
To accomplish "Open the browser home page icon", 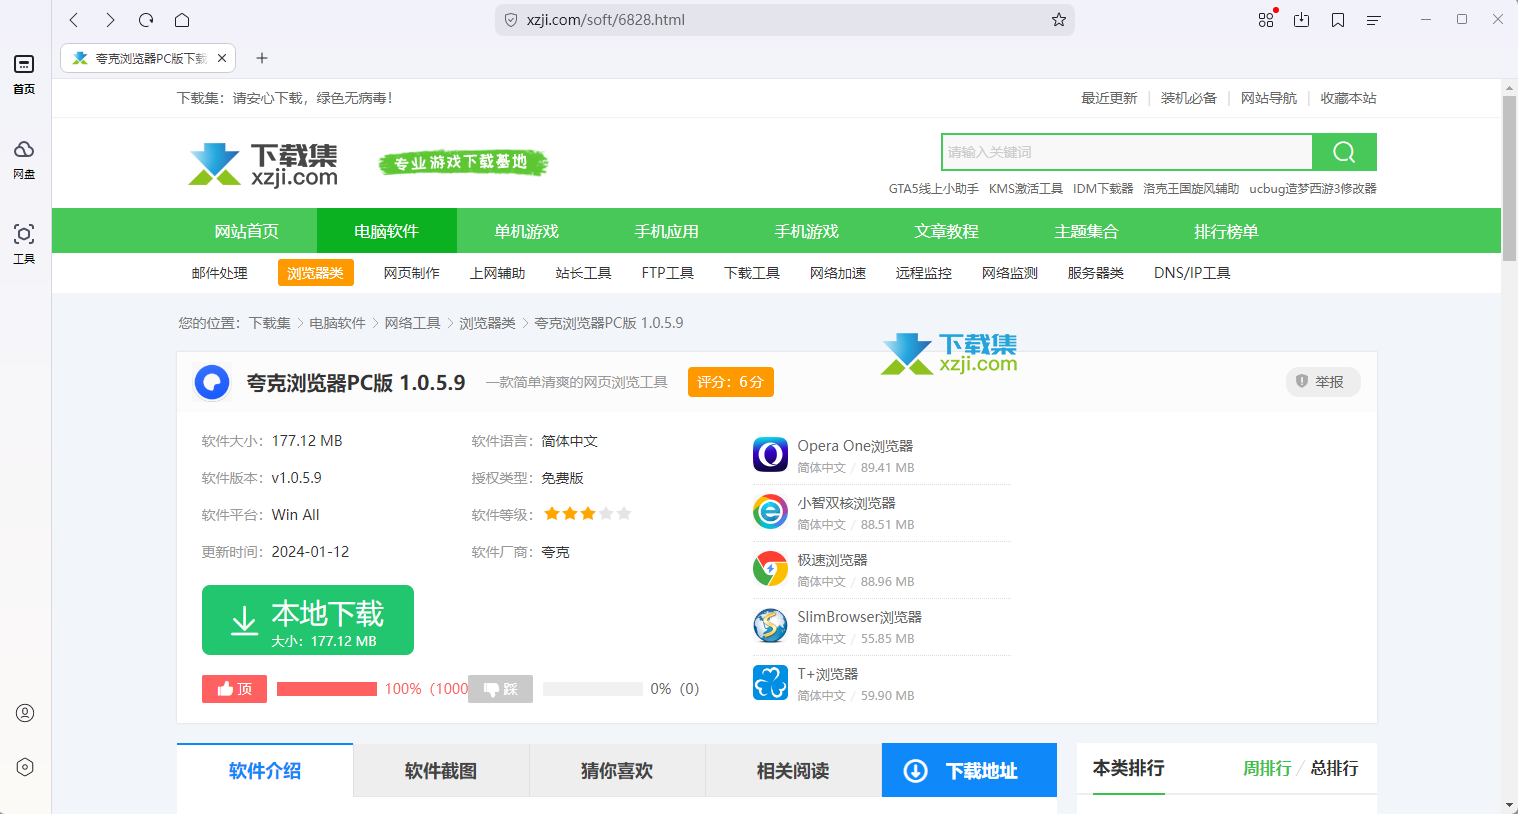I will tap(182, 20).
